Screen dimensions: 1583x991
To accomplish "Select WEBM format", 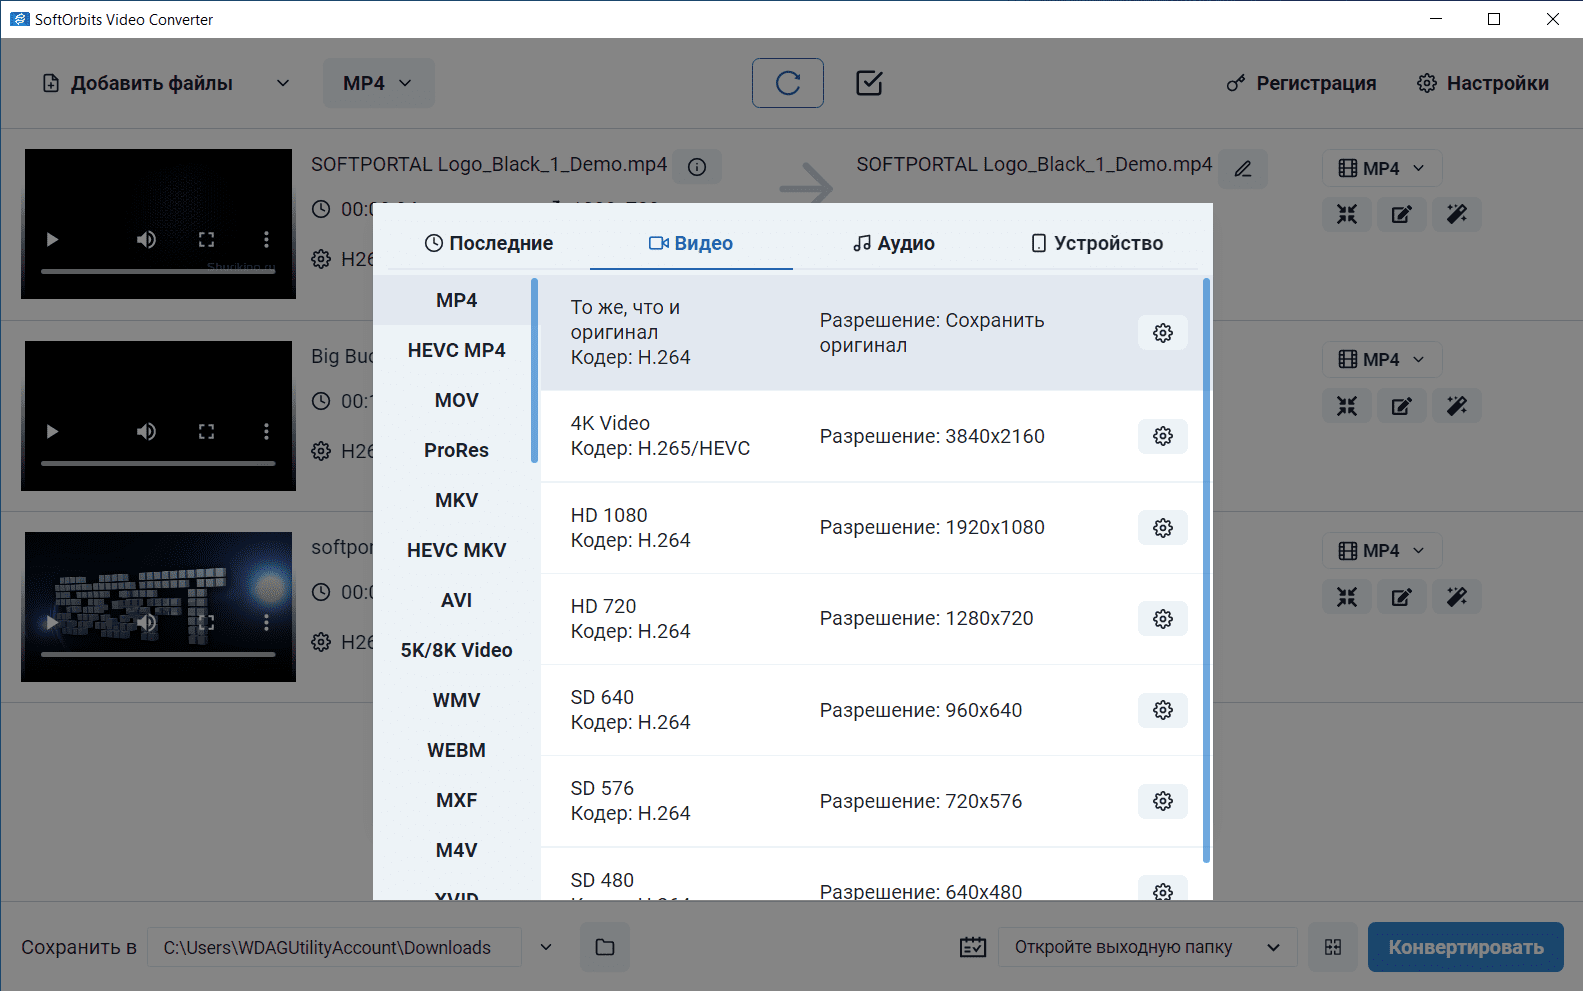I will [x=456, y=750].
